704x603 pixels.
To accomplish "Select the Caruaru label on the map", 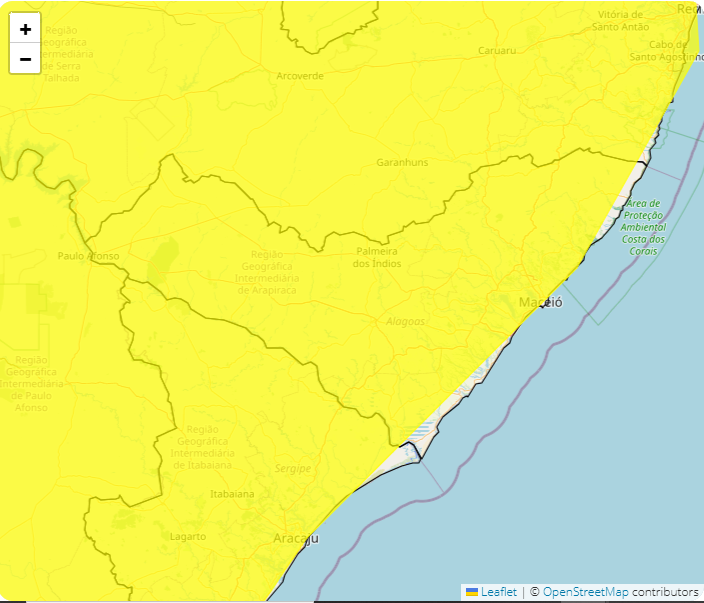I will point(497,50).
